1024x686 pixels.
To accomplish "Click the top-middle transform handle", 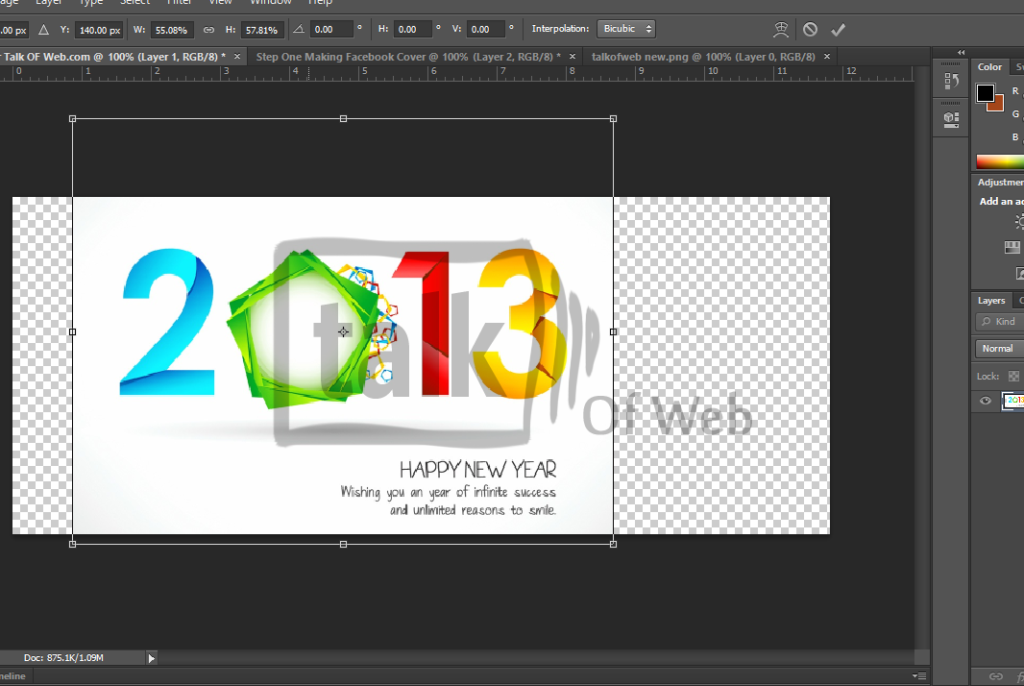I will point(344,119).
